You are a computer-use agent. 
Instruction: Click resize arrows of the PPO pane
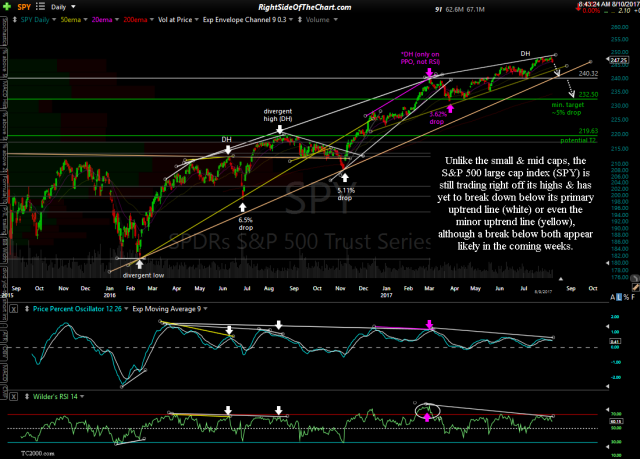click(x=27, y=309)
